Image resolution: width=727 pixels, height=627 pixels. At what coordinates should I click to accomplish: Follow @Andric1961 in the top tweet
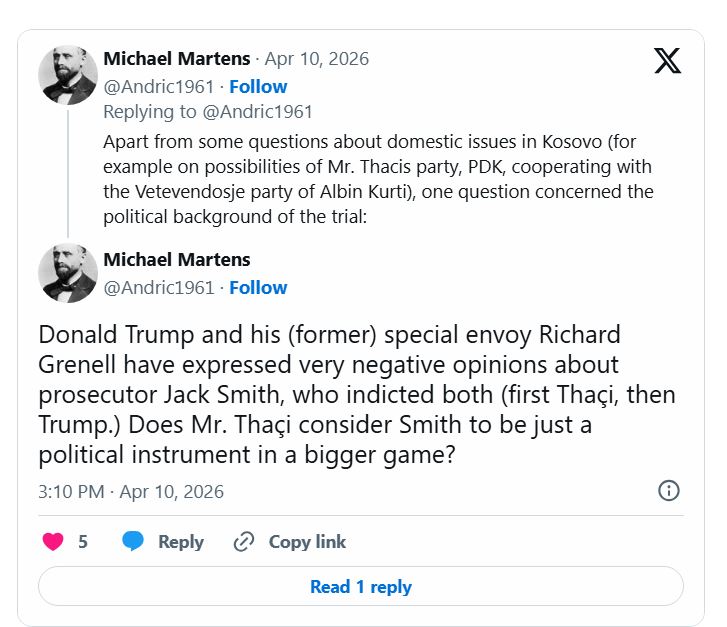click(x=258, y=86)
